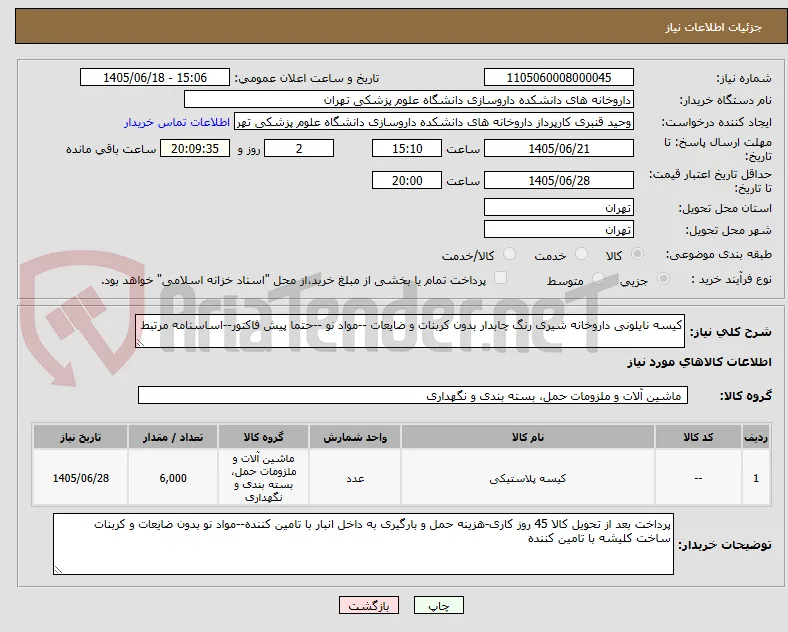The height and width of the screenshot is (632, 788).
Task: Click the resize handle of description box
Action: tap(141, 342)
